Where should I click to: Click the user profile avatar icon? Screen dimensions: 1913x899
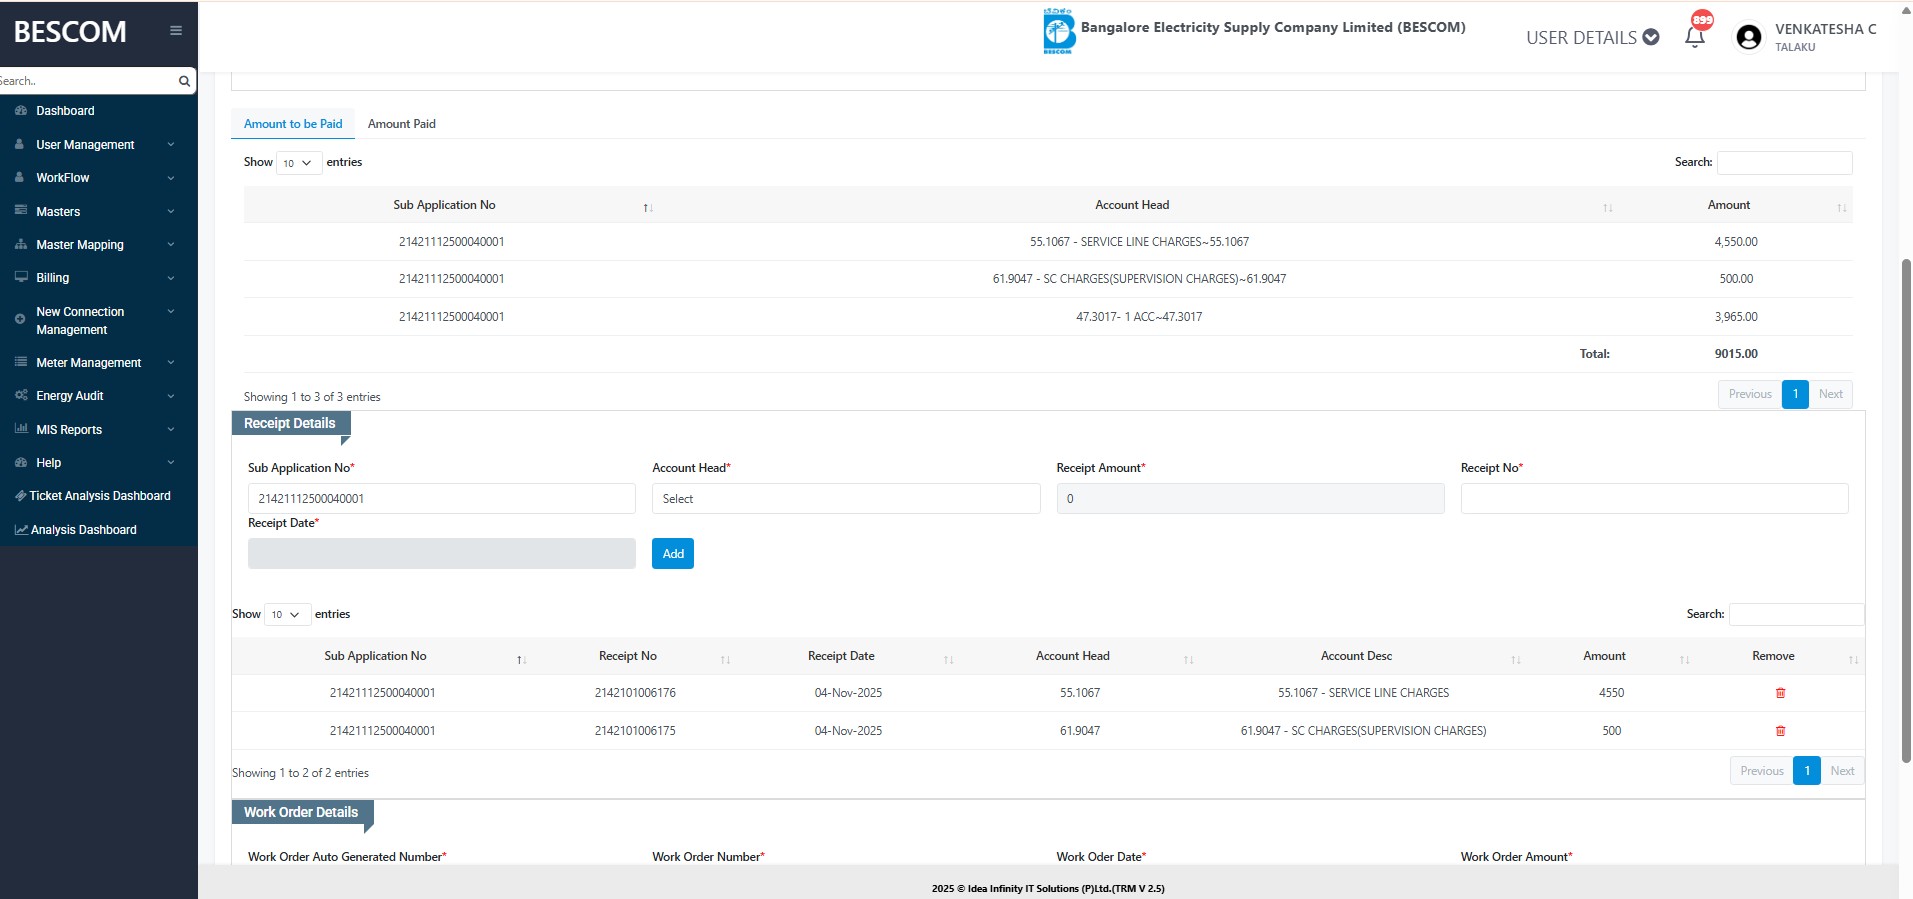point(1749,37)
